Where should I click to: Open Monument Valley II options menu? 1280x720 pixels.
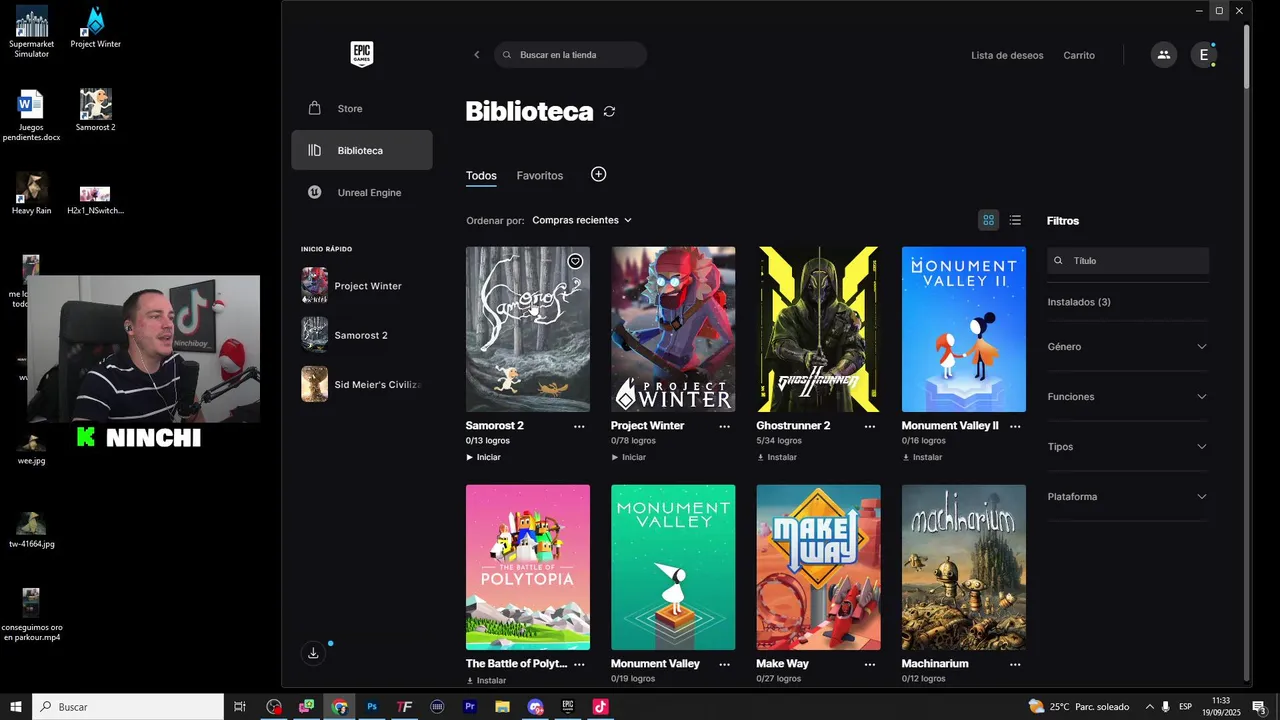1015,426
